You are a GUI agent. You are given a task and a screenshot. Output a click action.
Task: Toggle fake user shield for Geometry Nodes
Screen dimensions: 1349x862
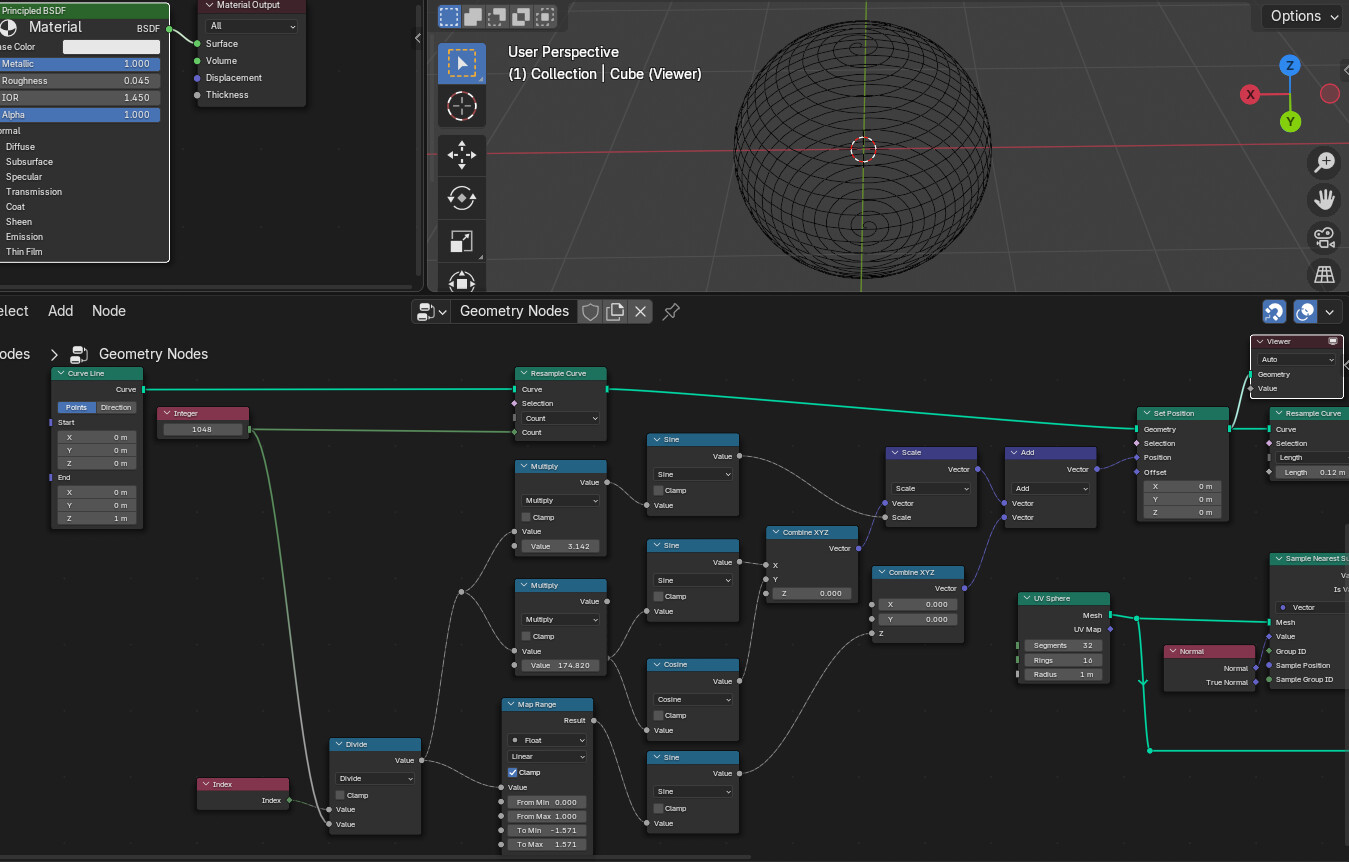591,311
